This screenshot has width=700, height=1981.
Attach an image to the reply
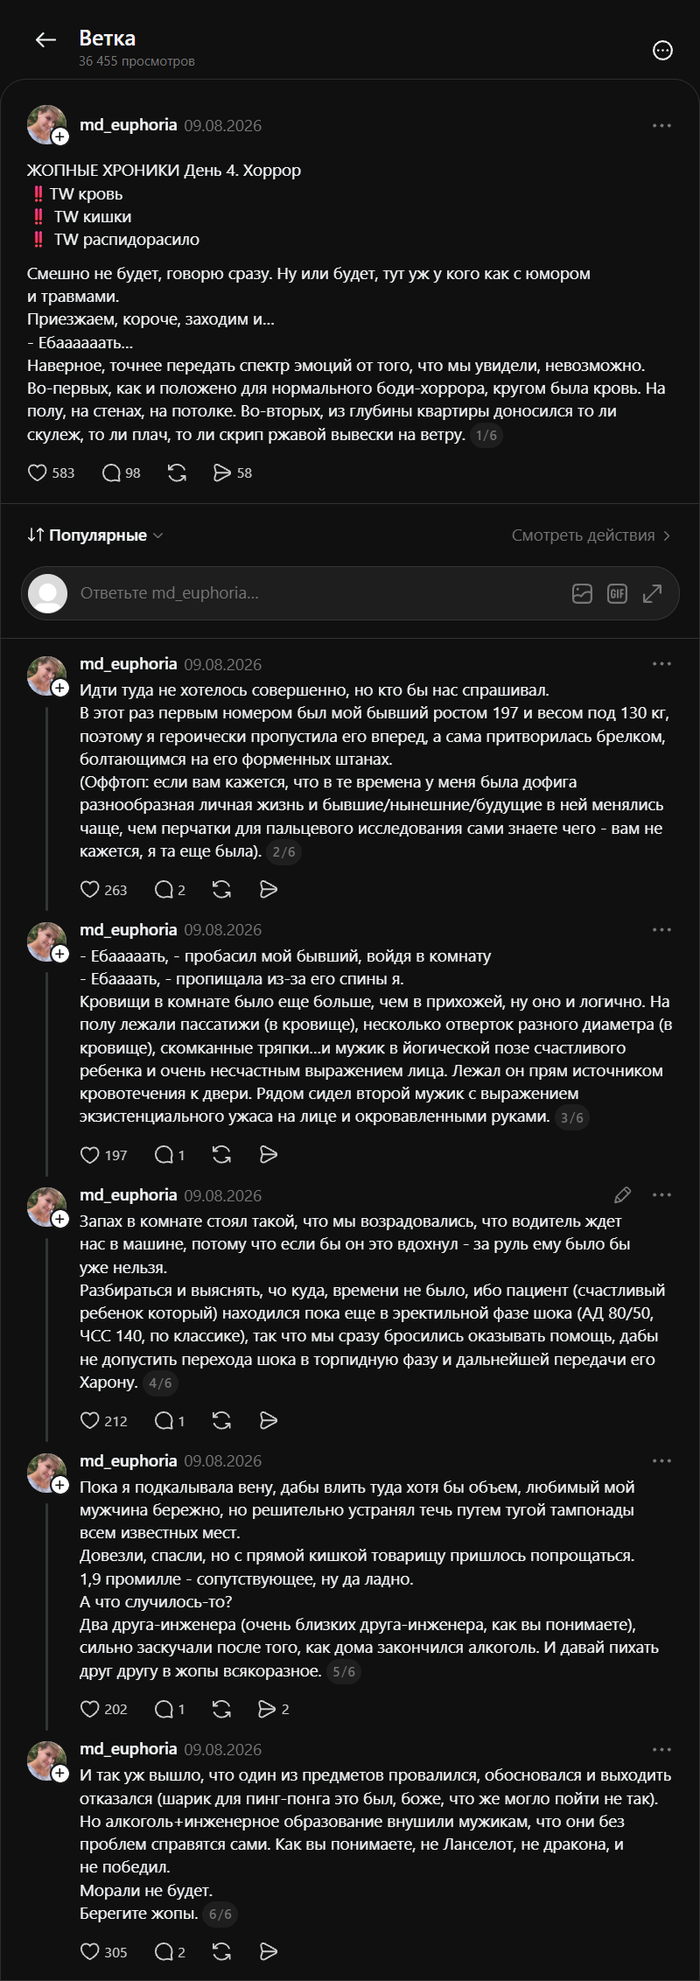pos(582,593)
